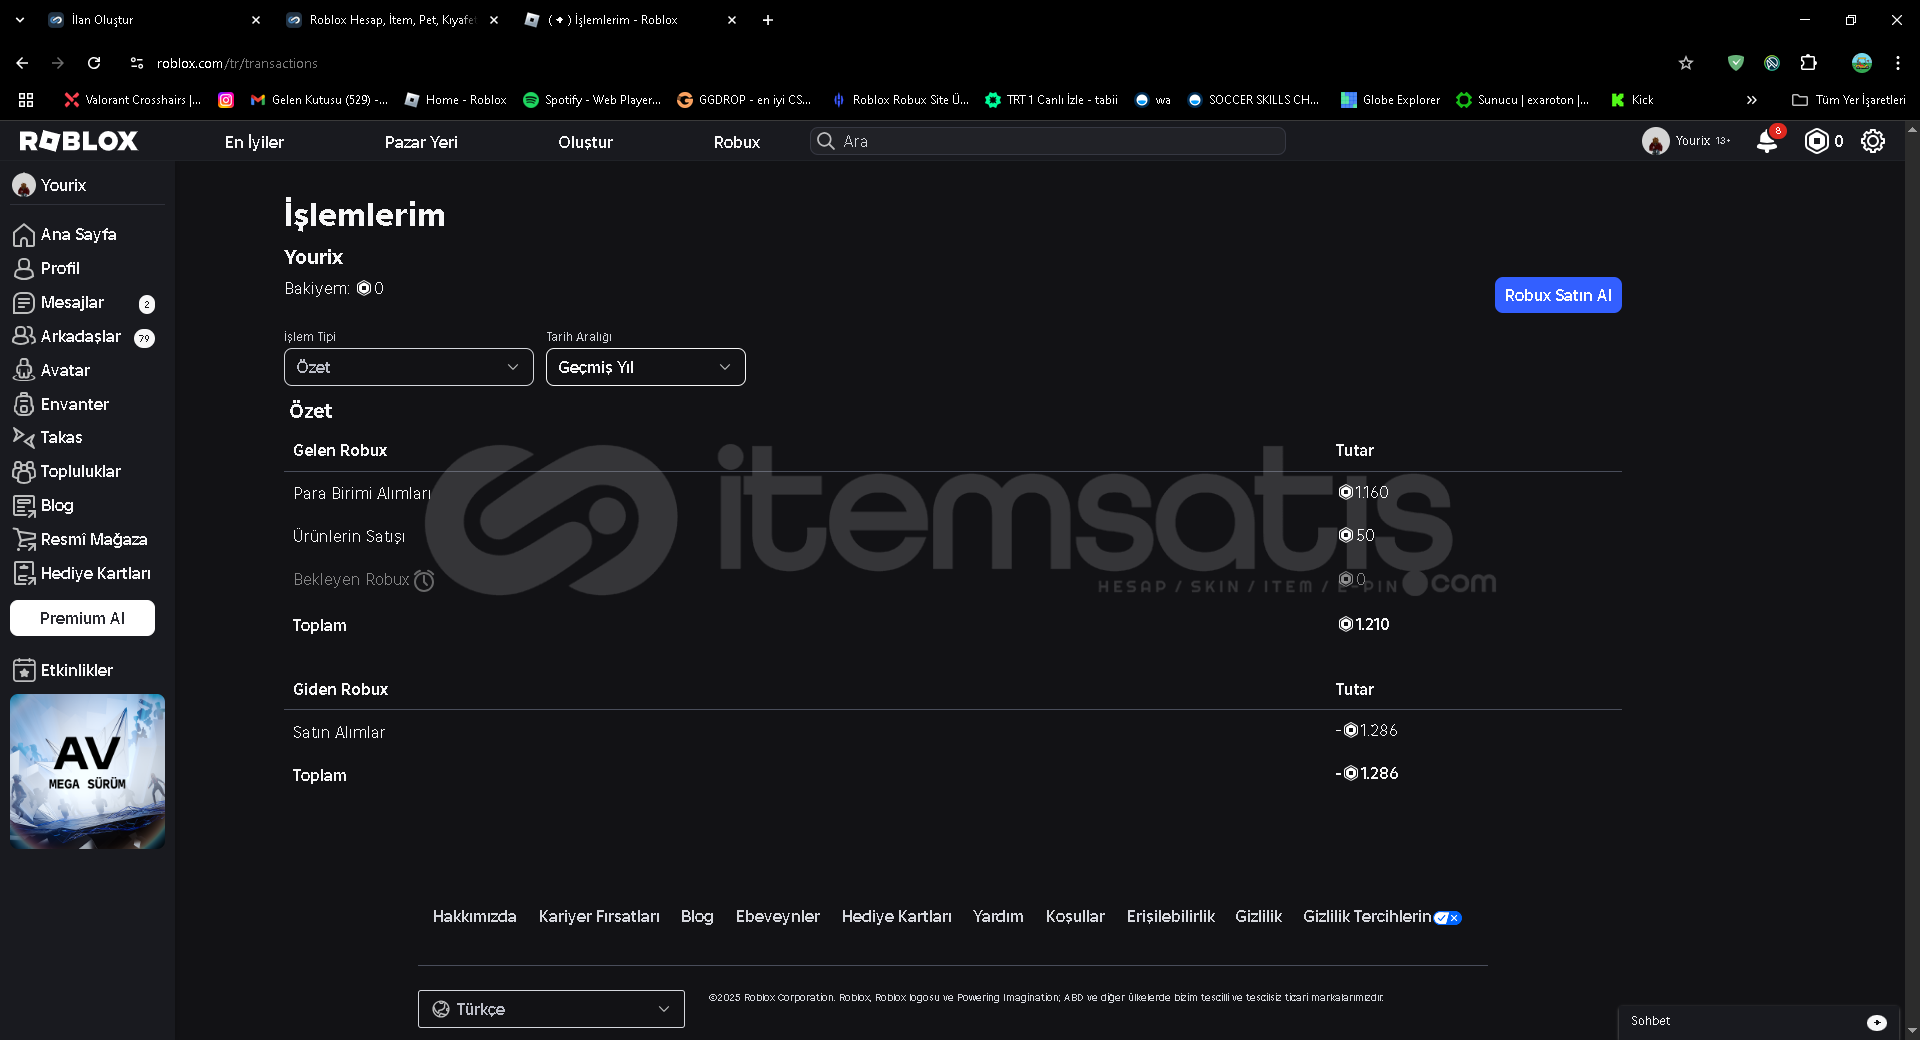Open Takas in the sidebar
This screenshot has height=1040, width=1920.
click(48, 437)
